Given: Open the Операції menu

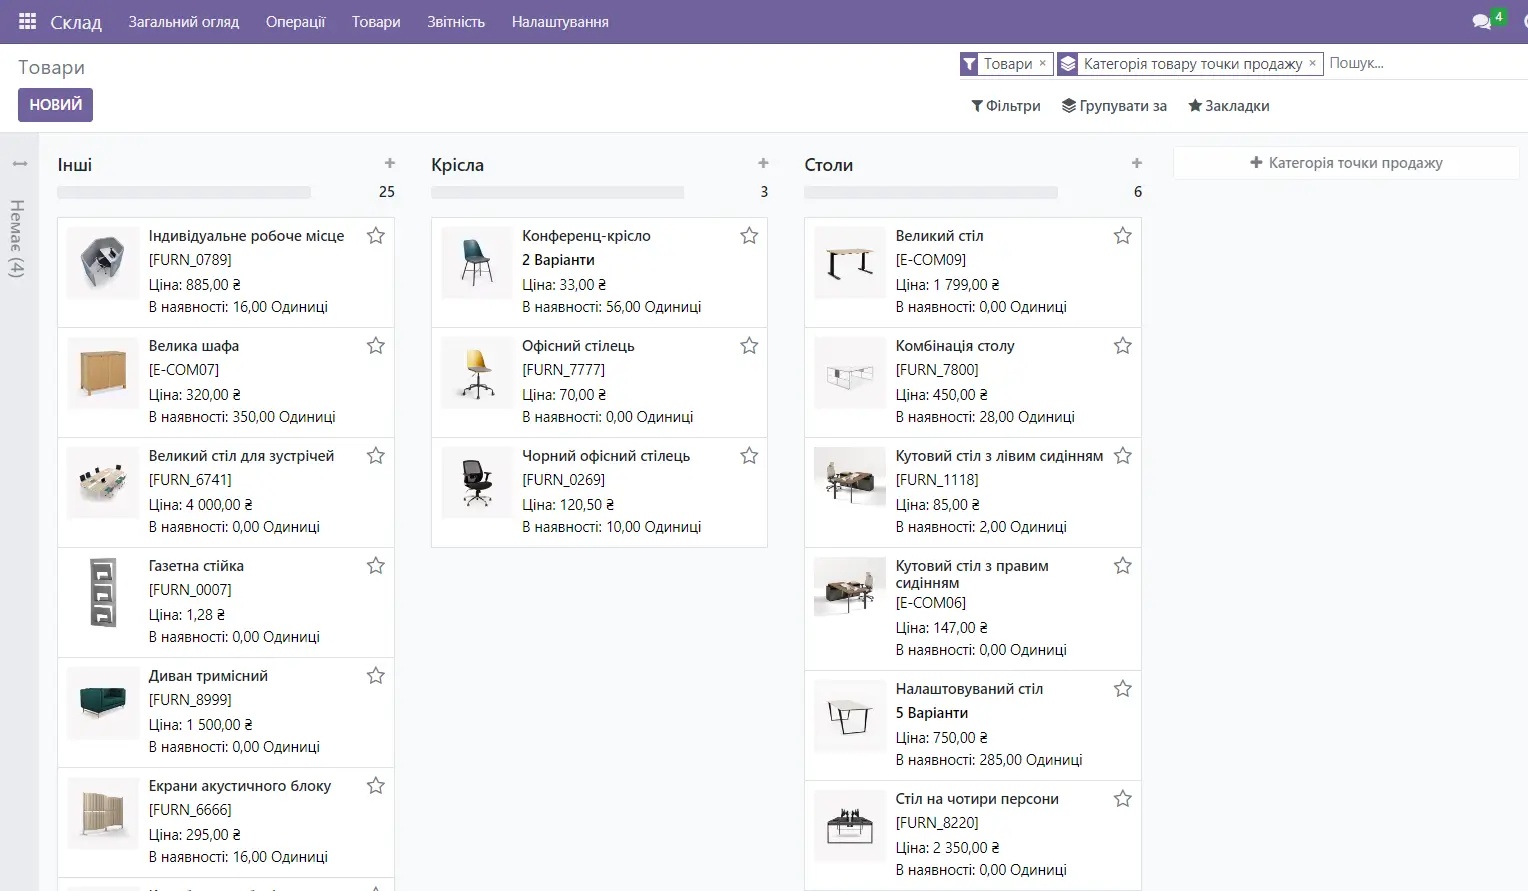Looking at the screenshot, I should click(x=296, y=21).
